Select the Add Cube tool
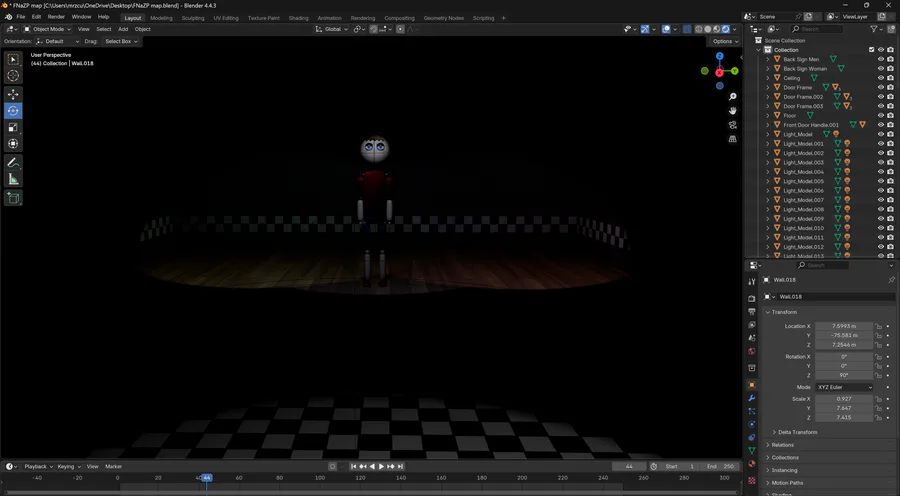The height and width of the screenshot is (496, 900). coord(13,199)
